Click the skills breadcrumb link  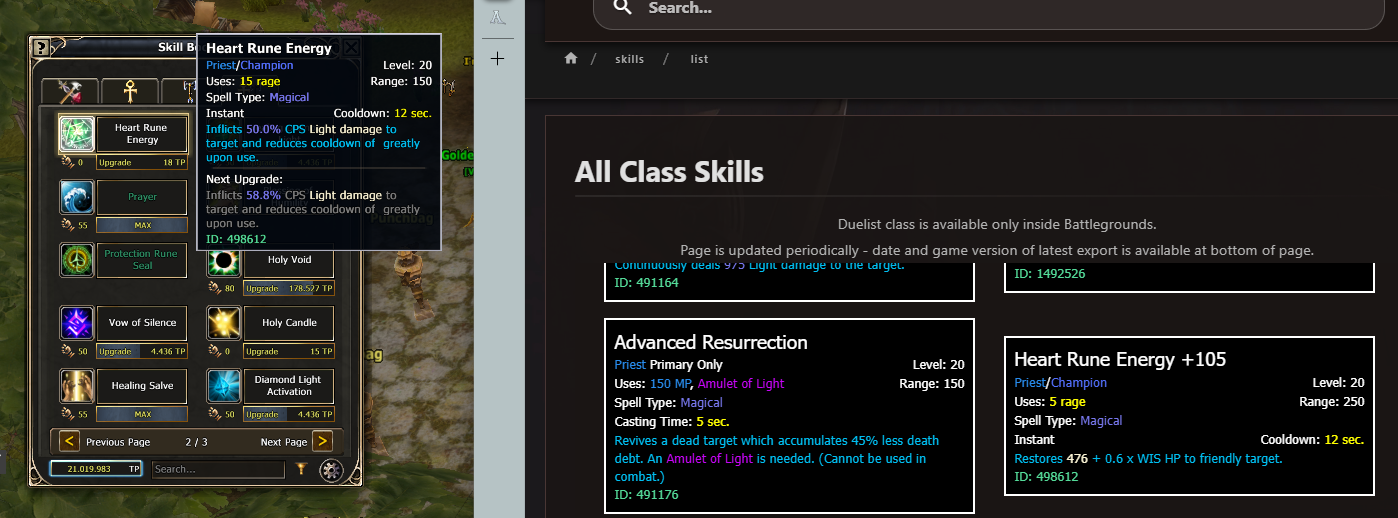click(x=629, y=59)
